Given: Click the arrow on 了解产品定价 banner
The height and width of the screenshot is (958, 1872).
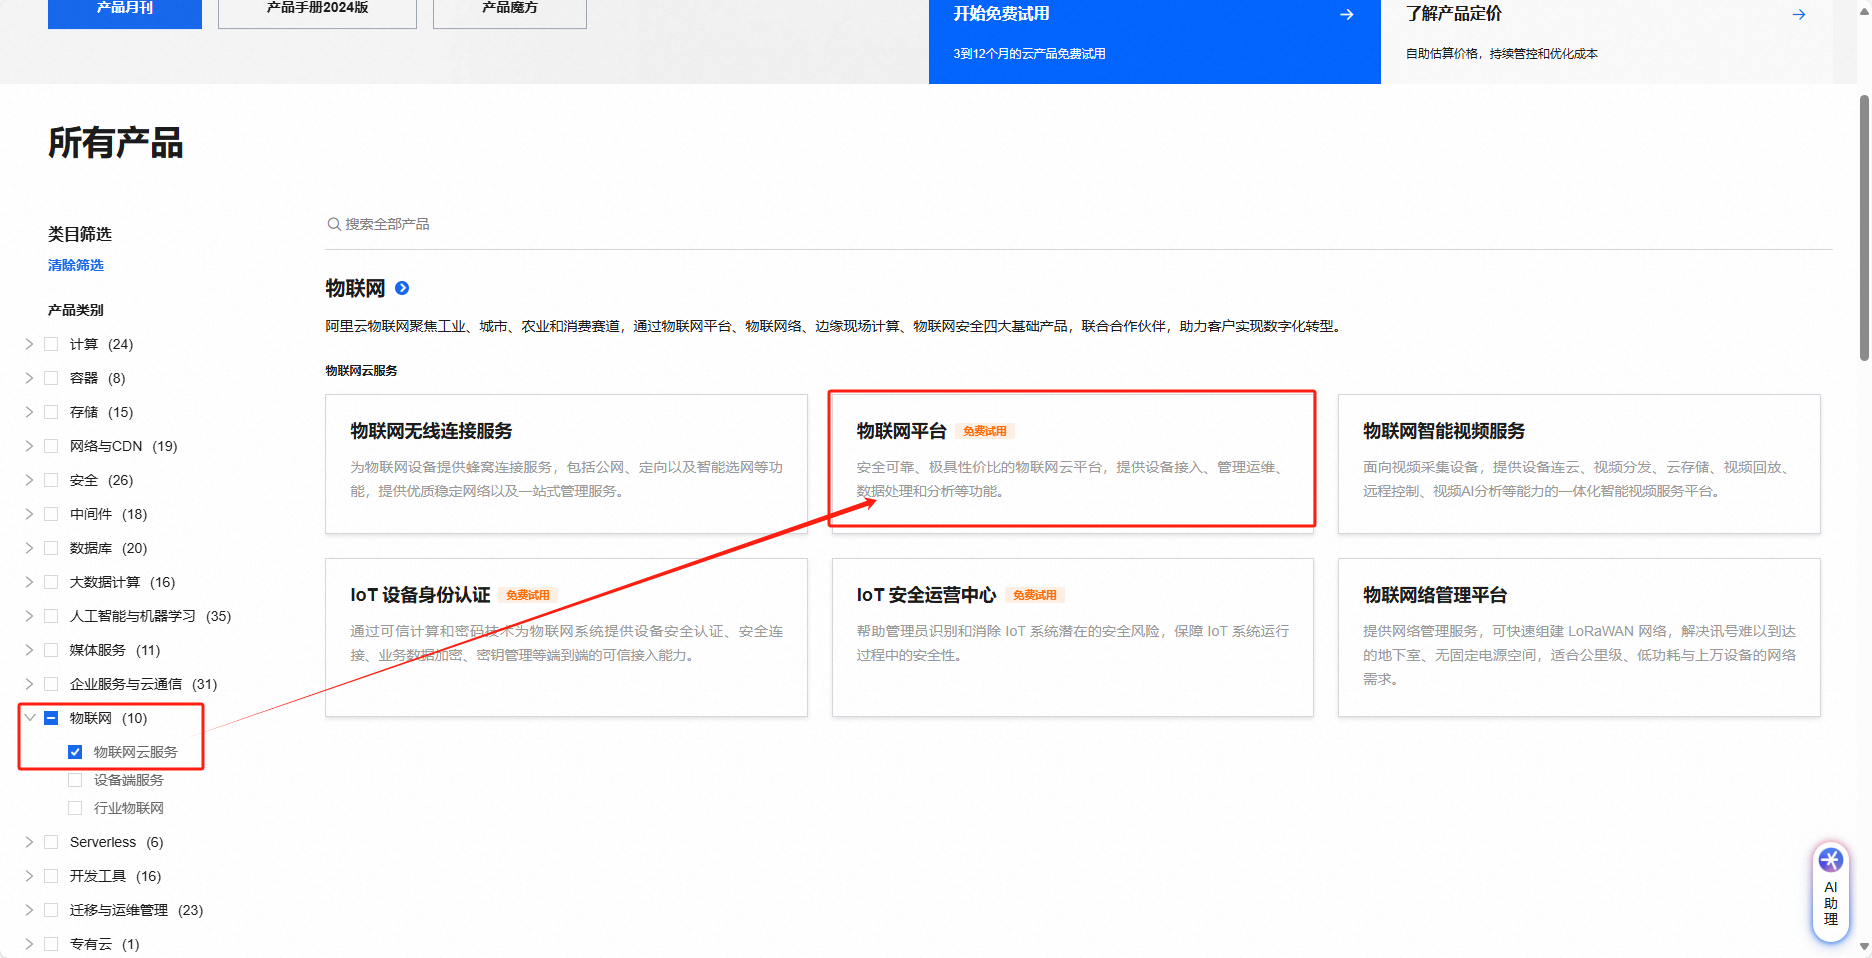Looking at the screenshot, I should pos(1798,15).
